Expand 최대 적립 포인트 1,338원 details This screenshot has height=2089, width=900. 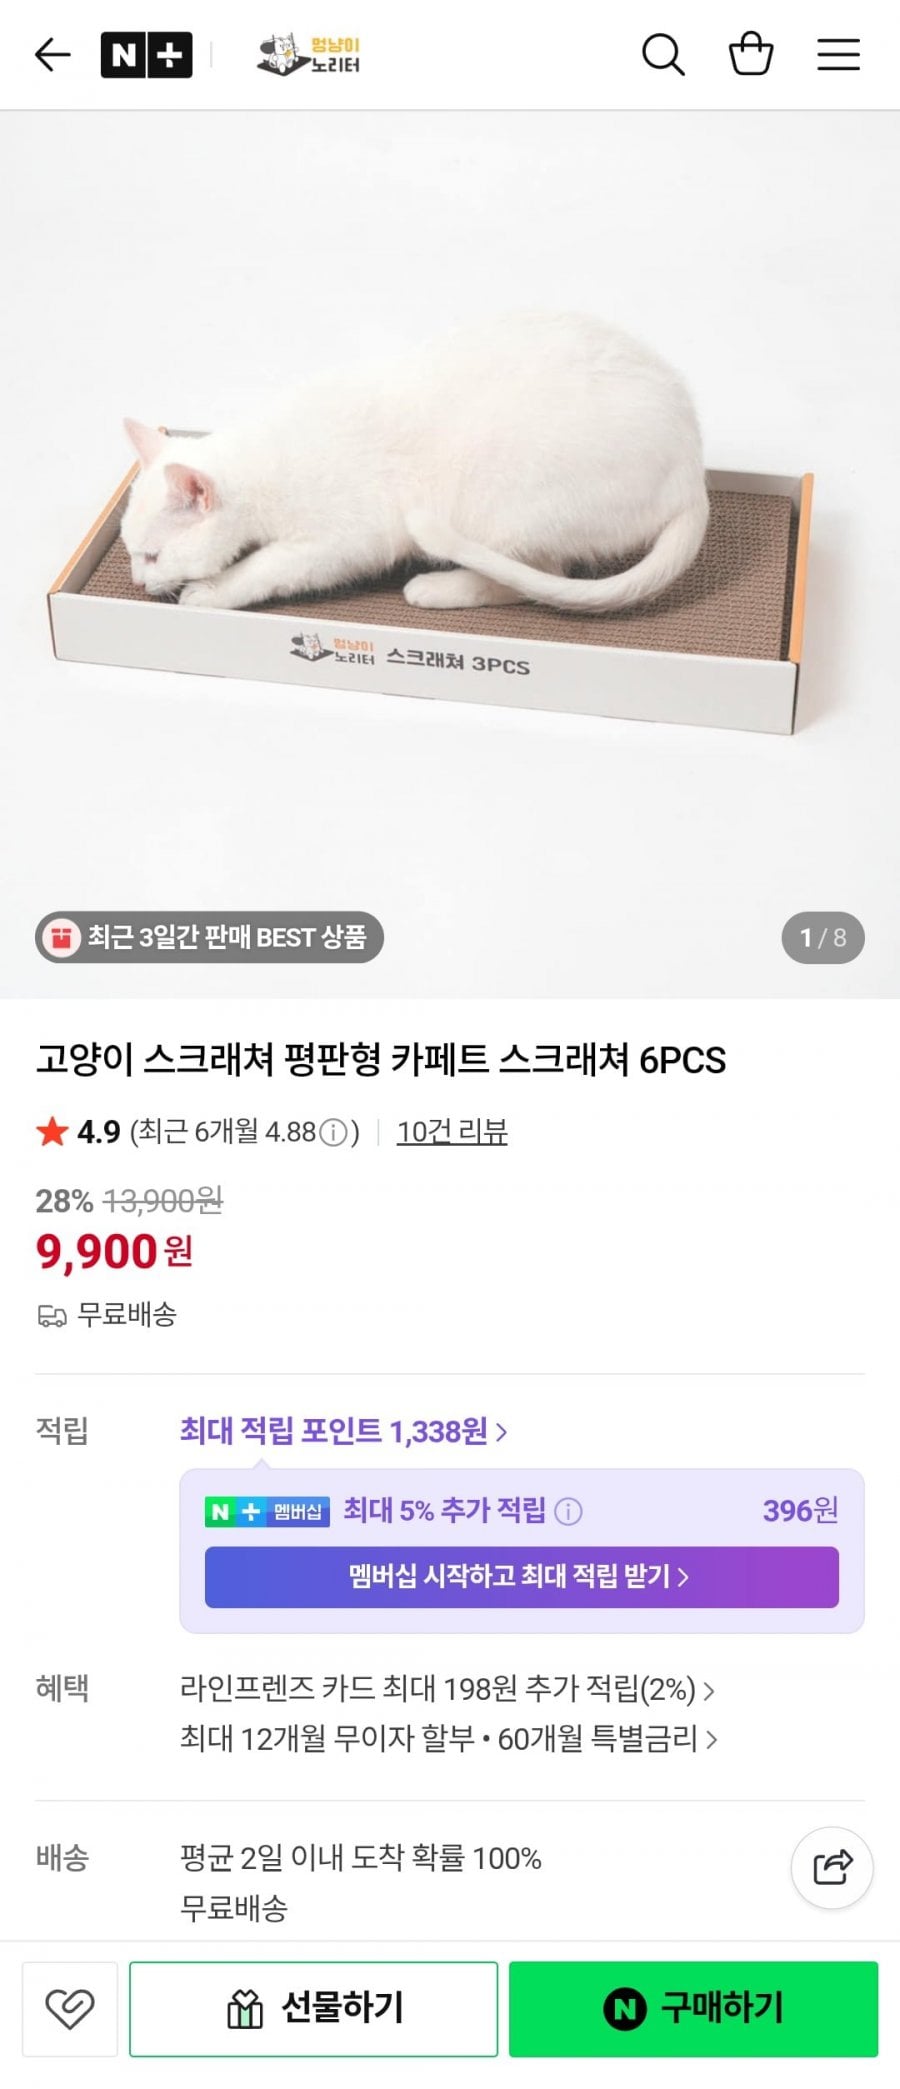click(344, 1431)
